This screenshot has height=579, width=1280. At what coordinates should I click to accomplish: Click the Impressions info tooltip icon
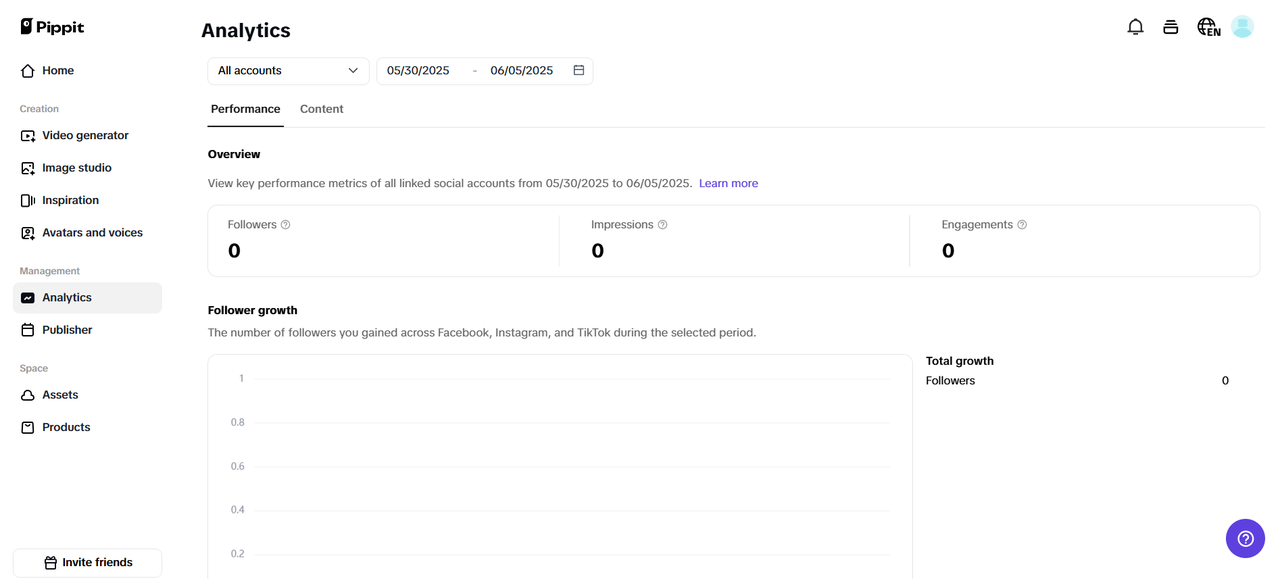(x=663, y=225)
